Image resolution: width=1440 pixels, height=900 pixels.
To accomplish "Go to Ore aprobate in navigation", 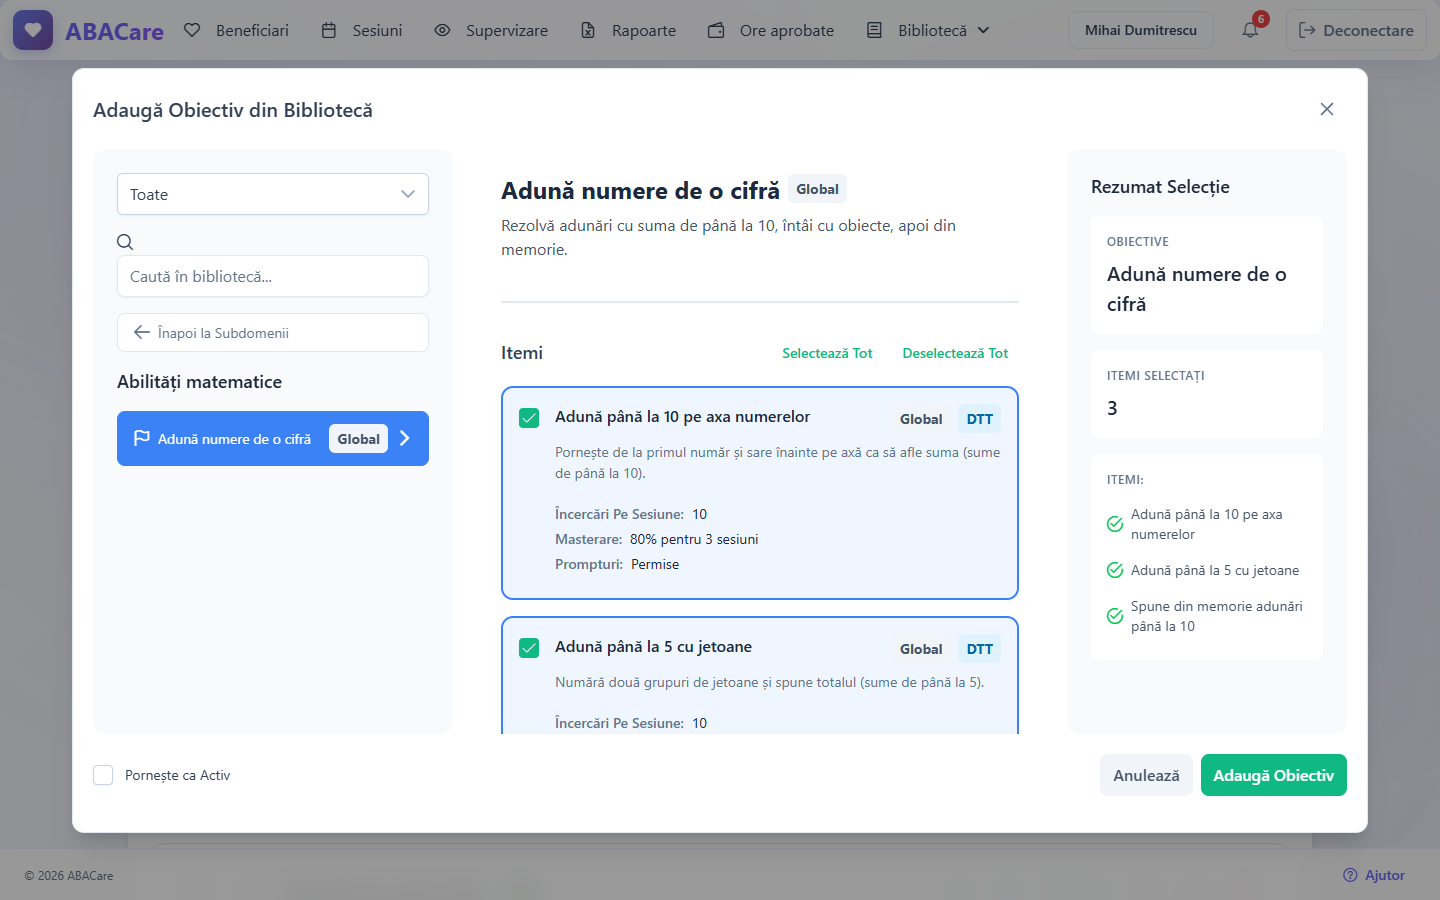I will 771,30.
